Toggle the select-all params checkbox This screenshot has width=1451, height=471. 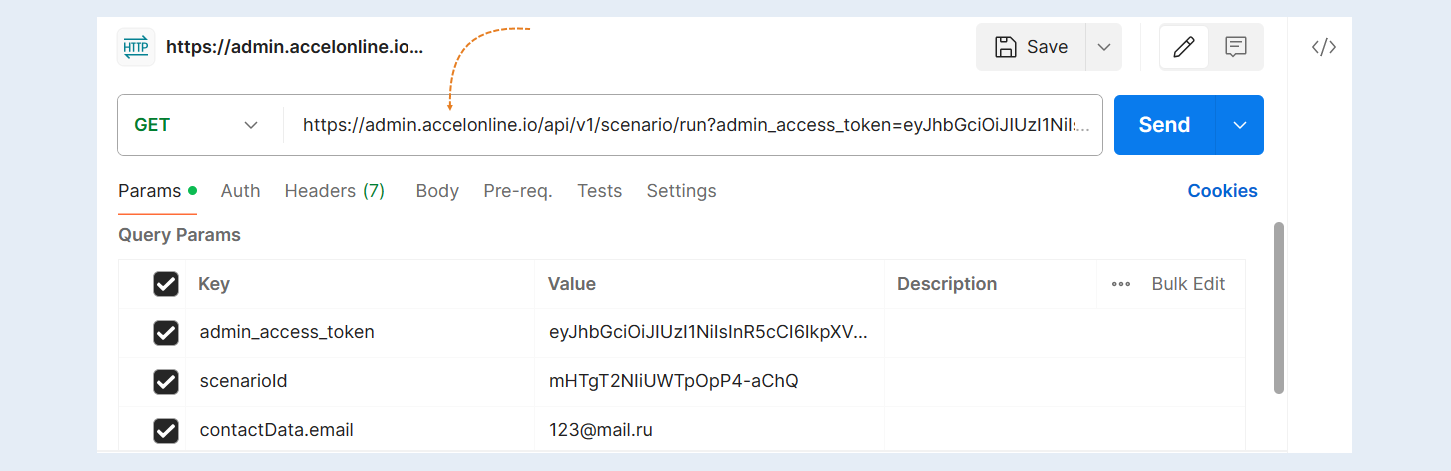coord(166,284)
